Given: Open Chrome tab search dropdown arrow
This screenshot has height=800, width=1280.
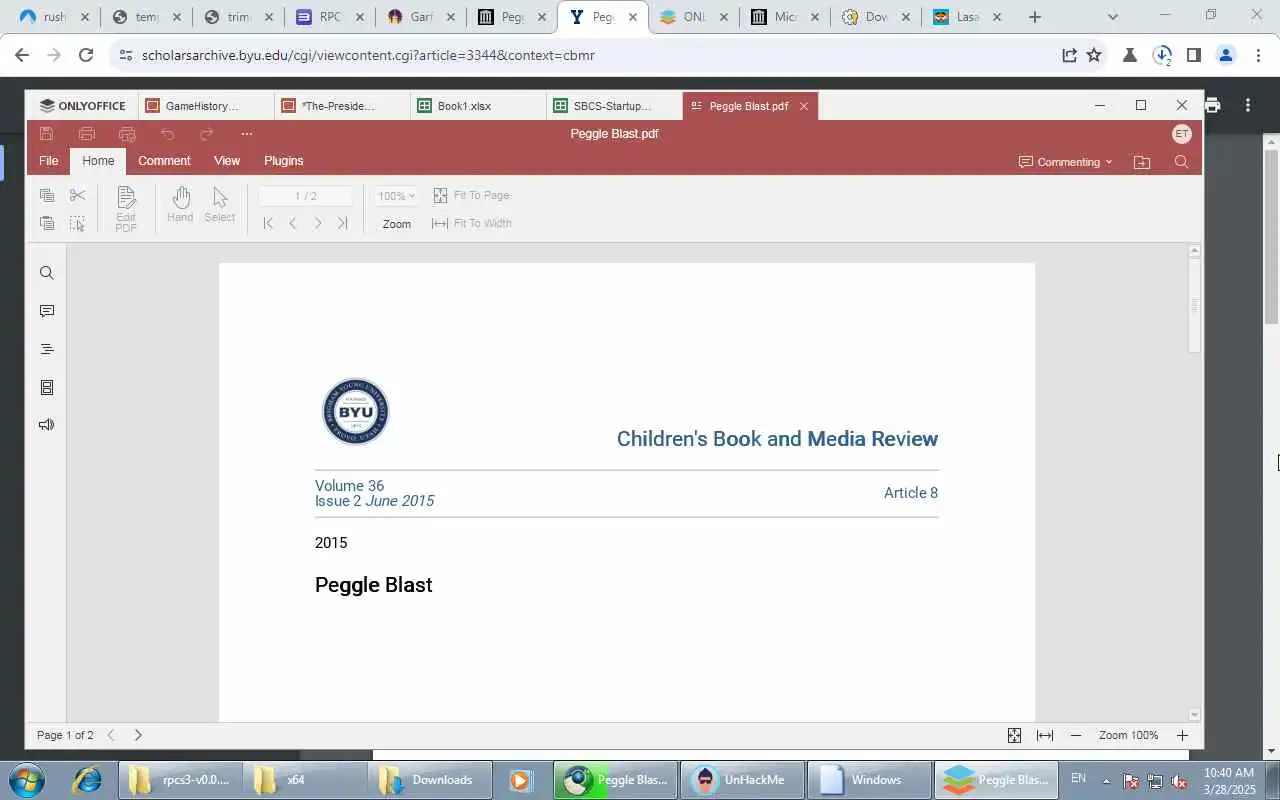Looking at the screenshot, I should tap(1113, 17).
